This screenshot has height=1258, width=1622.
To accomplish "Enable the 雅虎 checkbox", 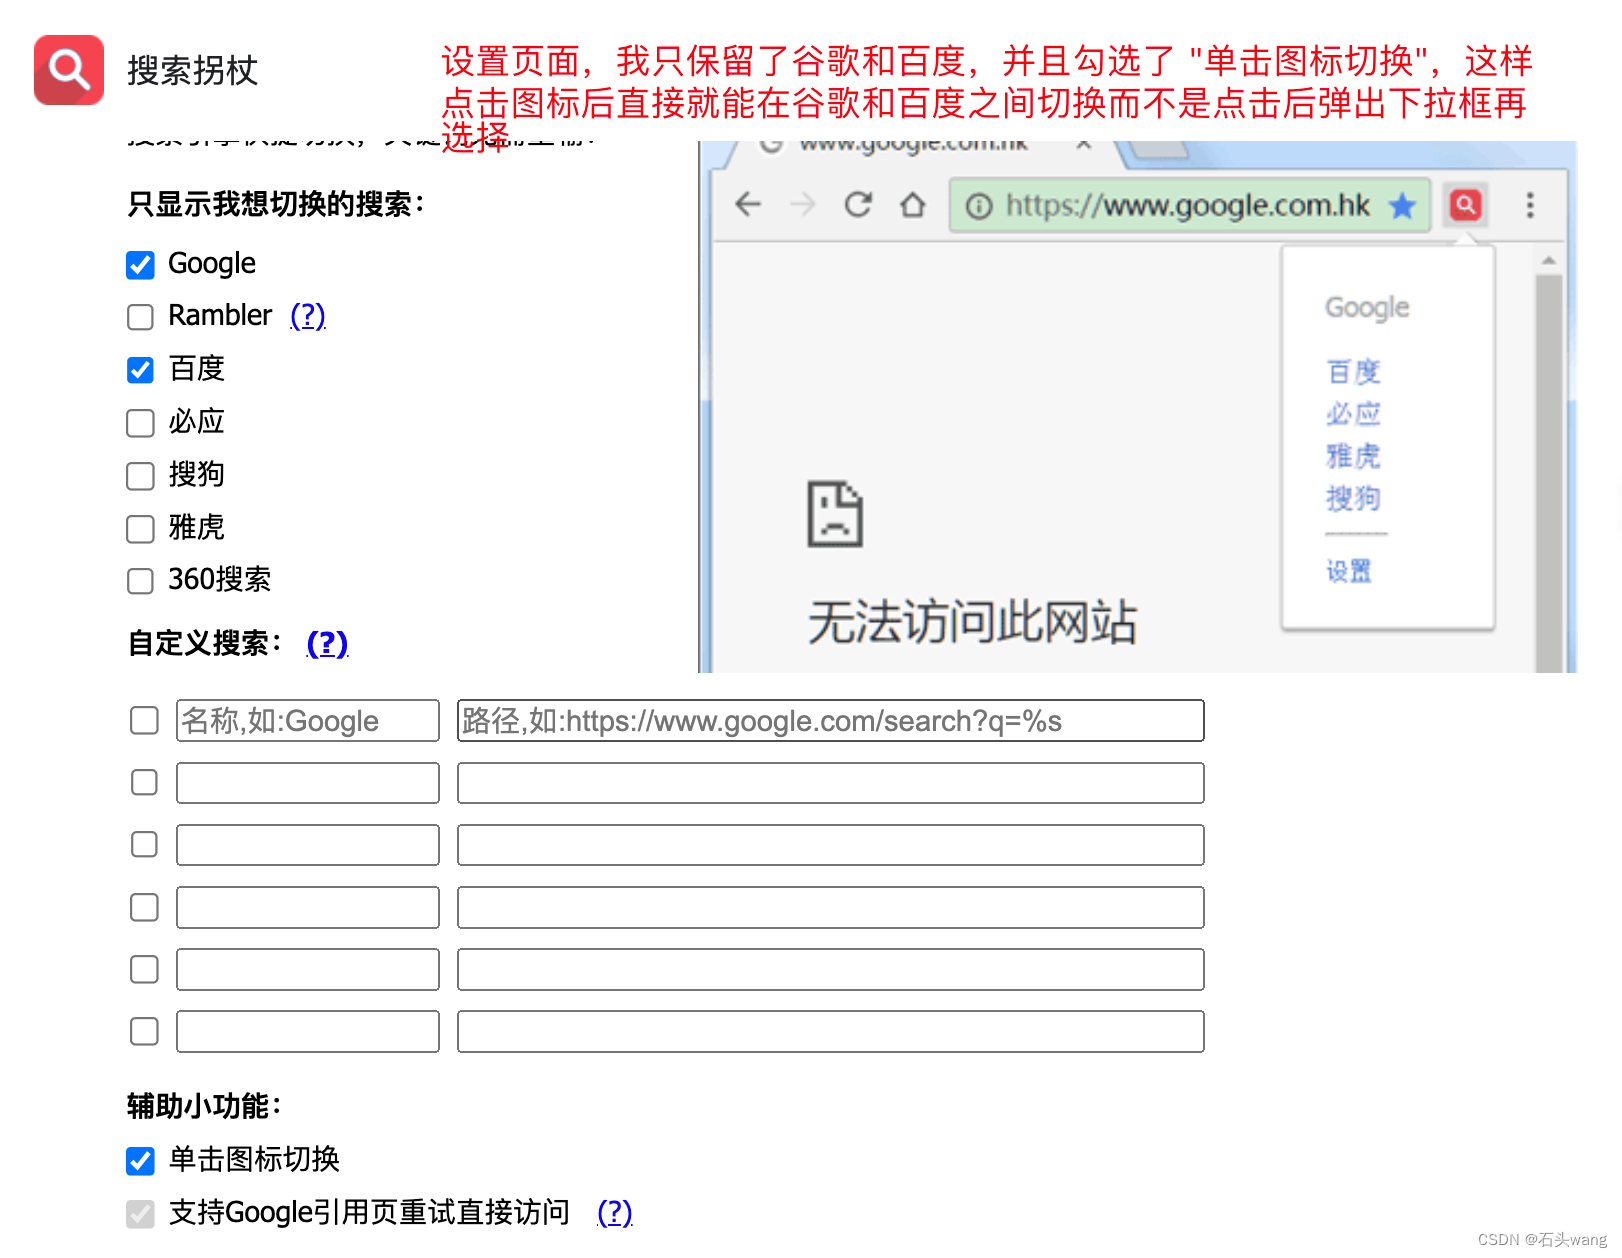I will pyautogui.click(x=141, y=529).
